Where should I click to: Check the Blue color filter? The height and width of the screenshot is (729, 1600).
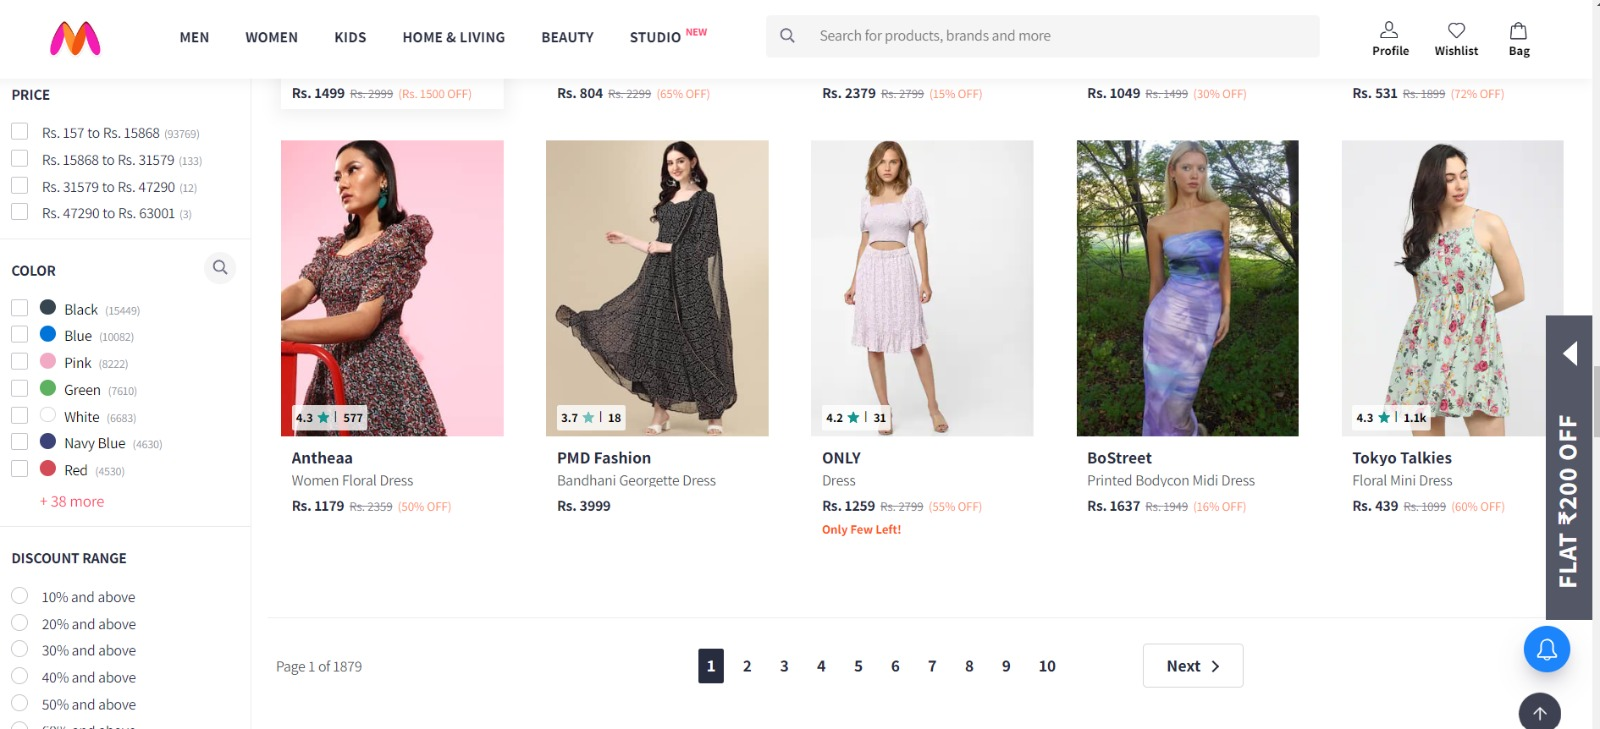[x=19, y=335]
